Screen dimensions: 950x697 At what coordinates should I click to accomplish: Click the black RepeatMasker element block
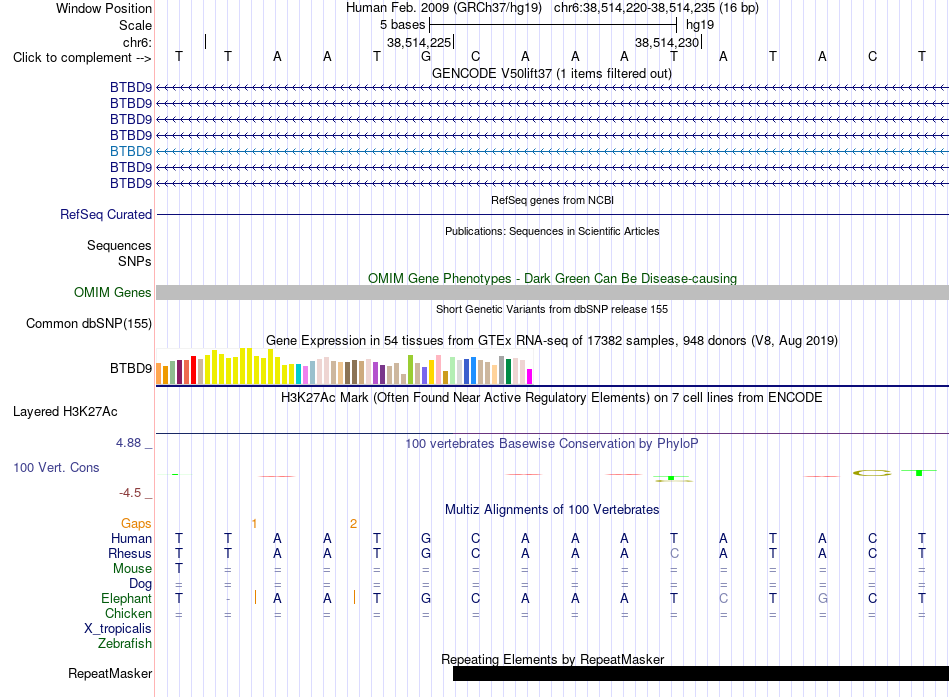[701, 673]
